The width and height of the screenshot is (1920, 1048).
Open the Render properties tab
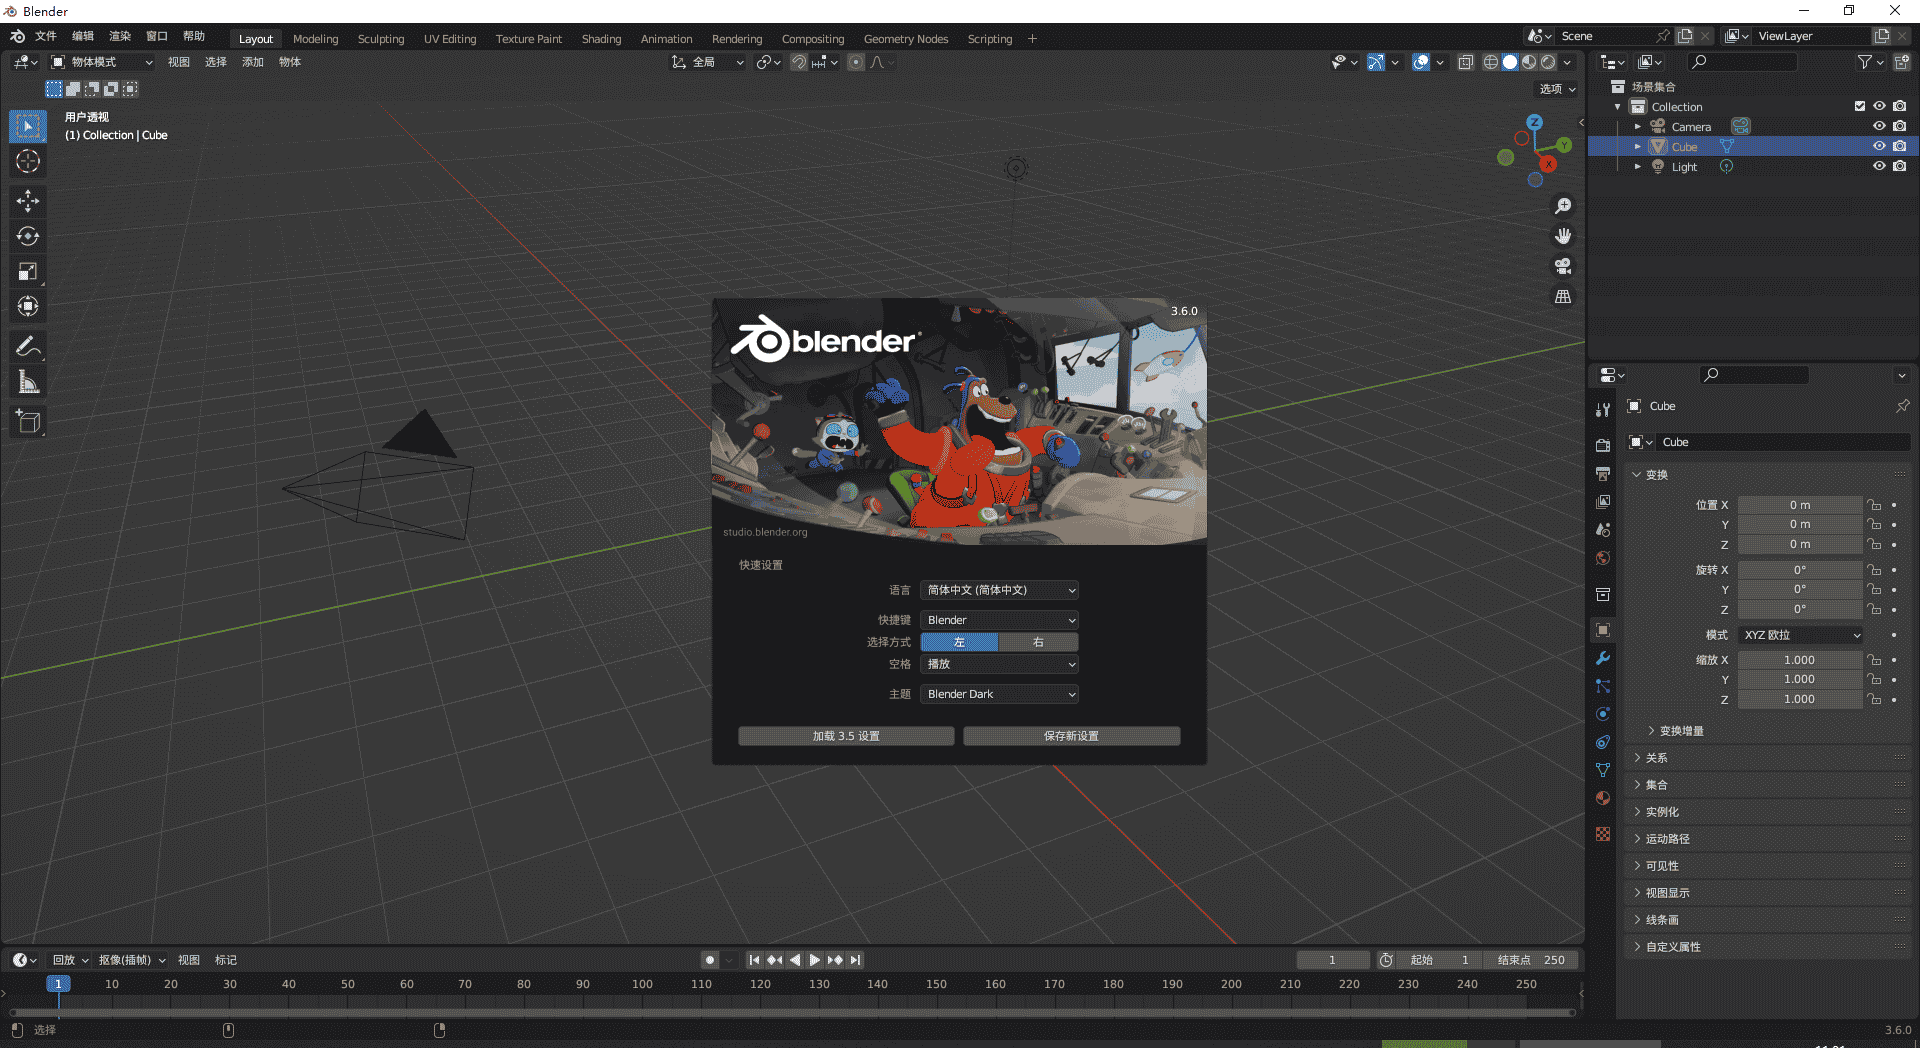click(x=1603, y=445)
